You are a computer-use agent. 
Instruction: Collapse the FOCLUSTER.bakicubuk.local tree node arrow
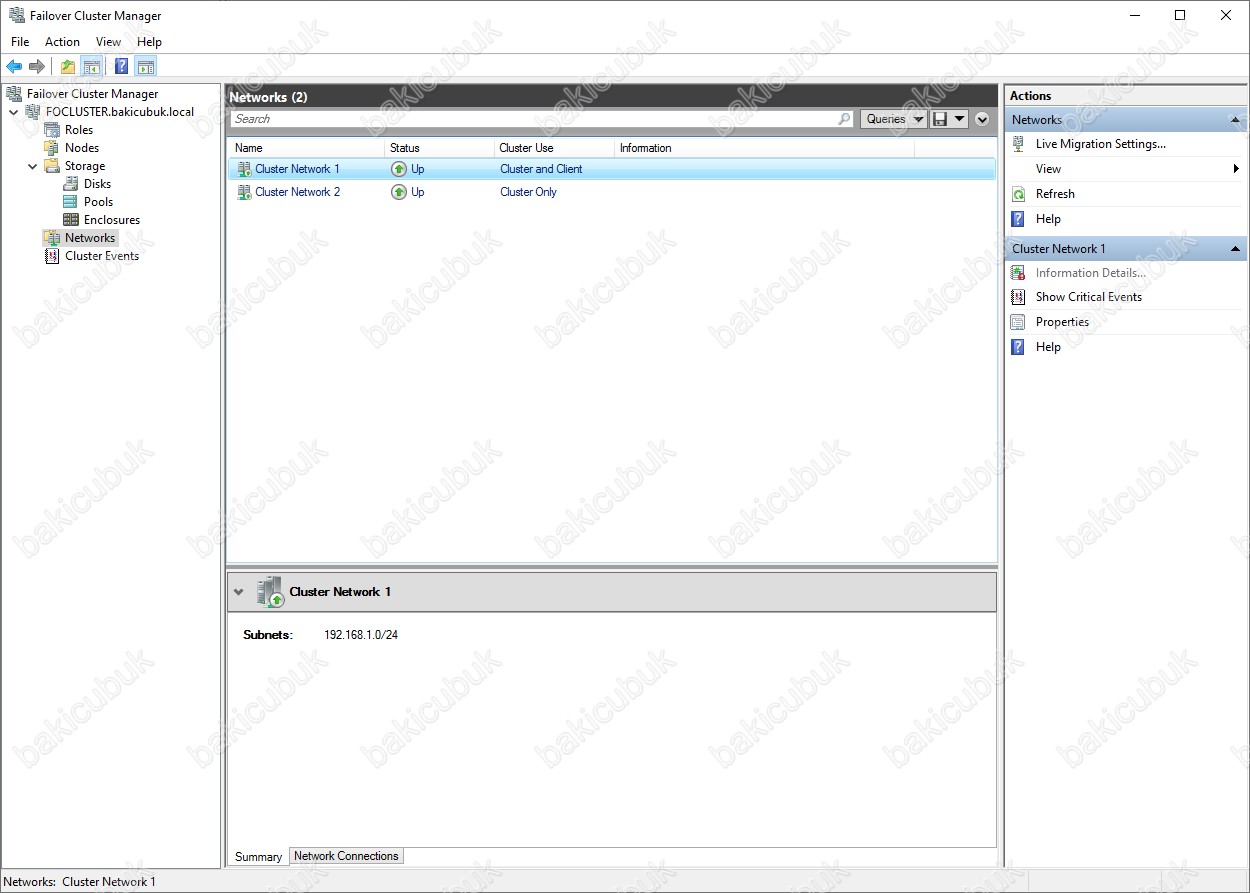point(13,112)
